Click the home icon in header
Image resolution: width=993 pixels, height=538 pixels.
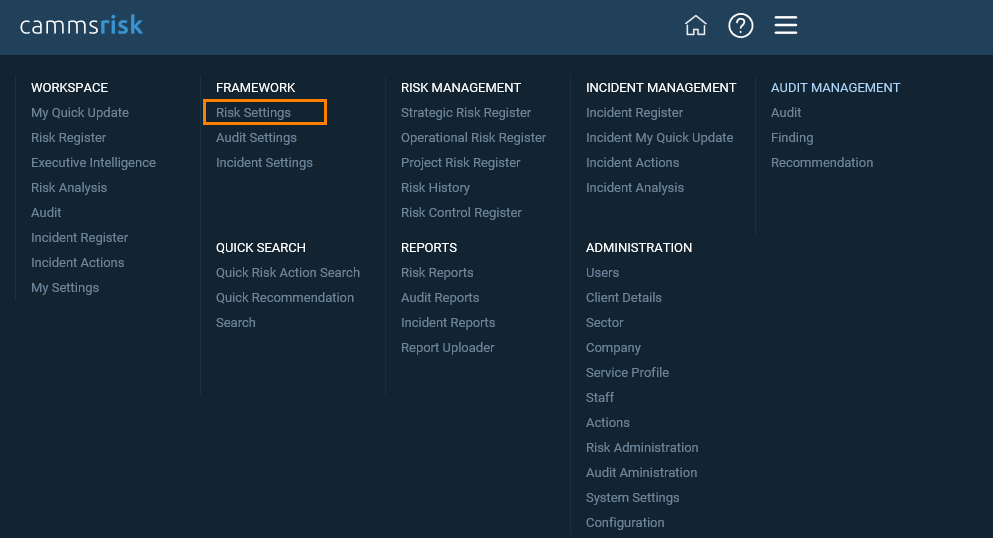695,25
